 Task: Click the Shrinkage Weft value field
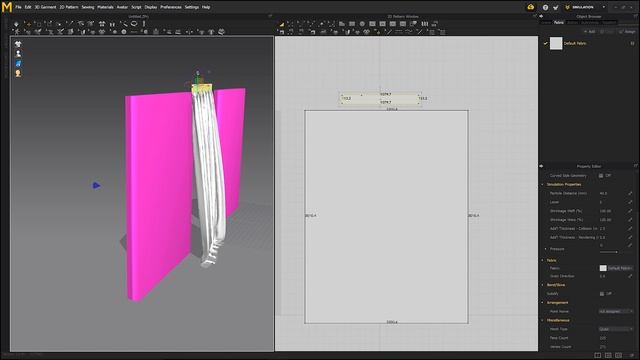click(x=612, y=211)
